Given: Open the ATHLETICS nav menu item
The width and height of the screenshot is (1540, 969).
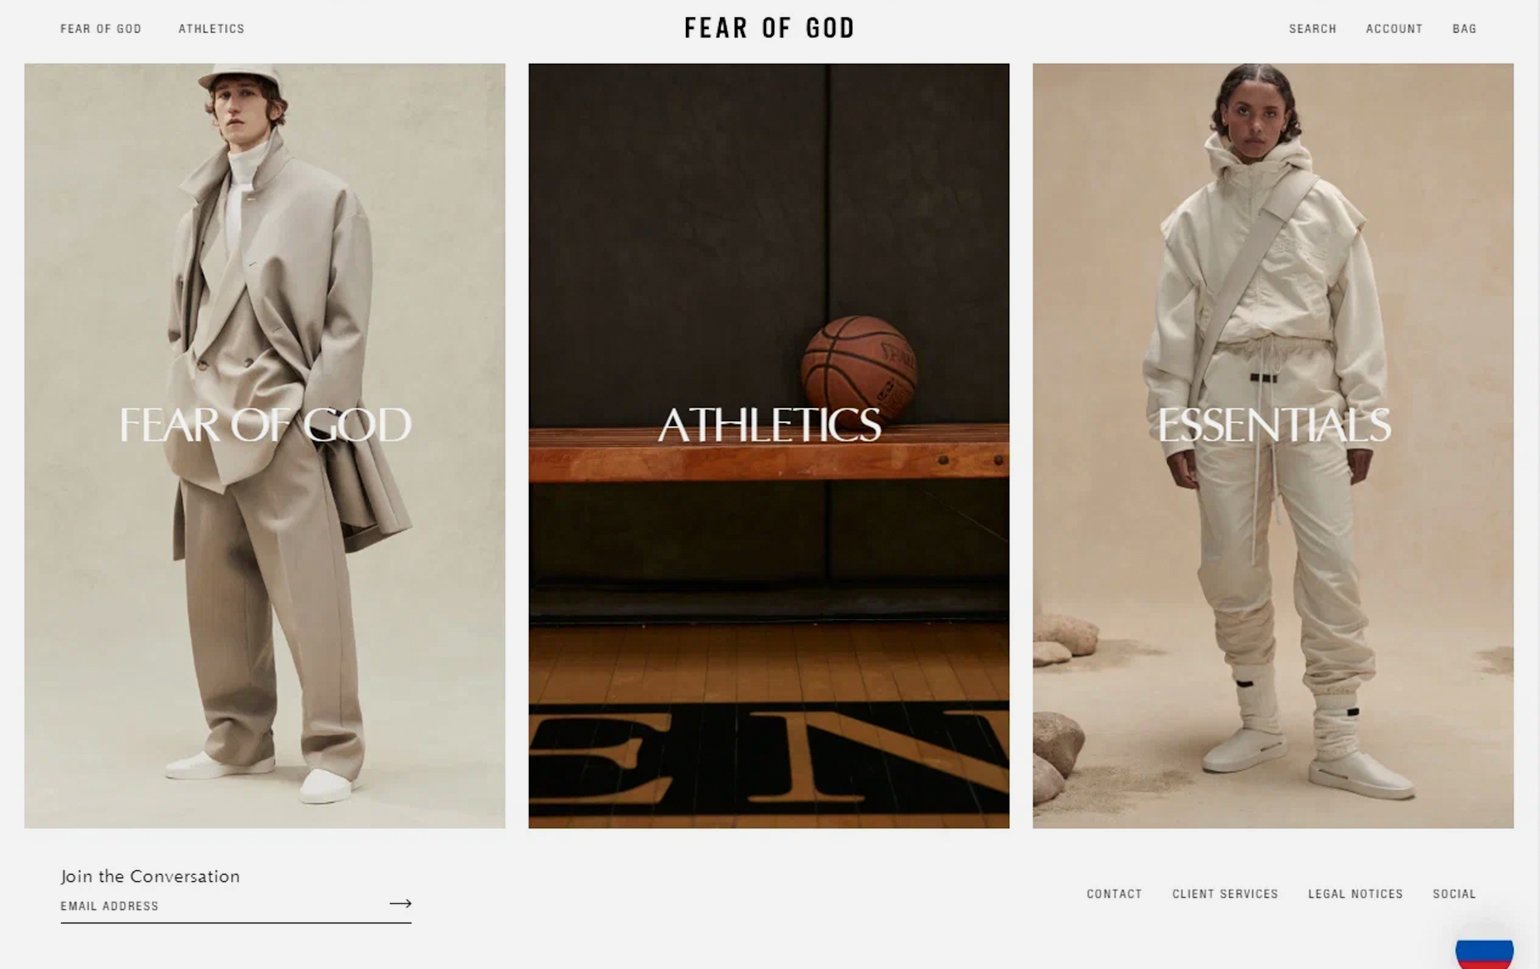Looking at the screenshot, I should click(x=211, y=29).
